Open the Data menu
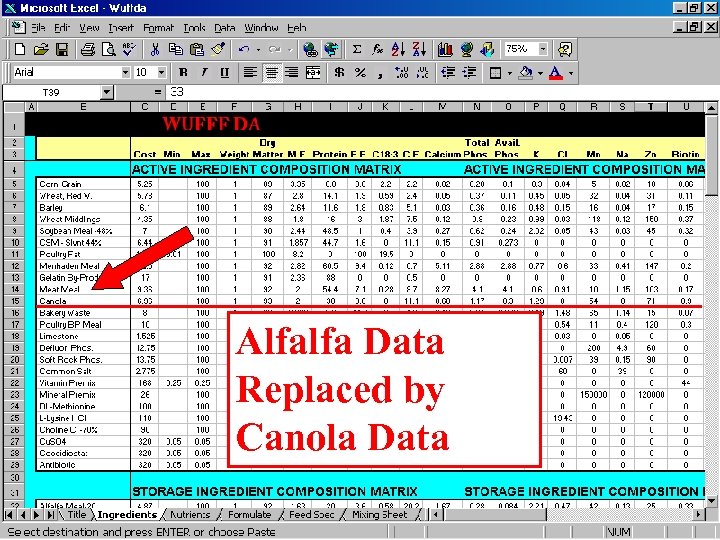The image size is (720, 540). tap(225, 28)
